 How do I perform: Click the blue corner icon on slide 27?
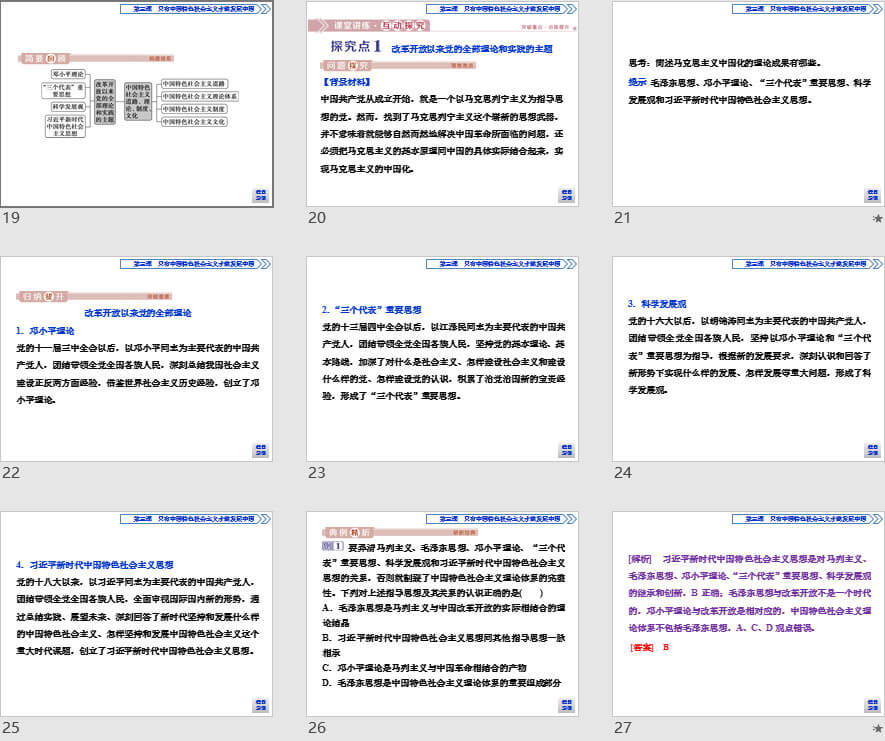[873, 705]
